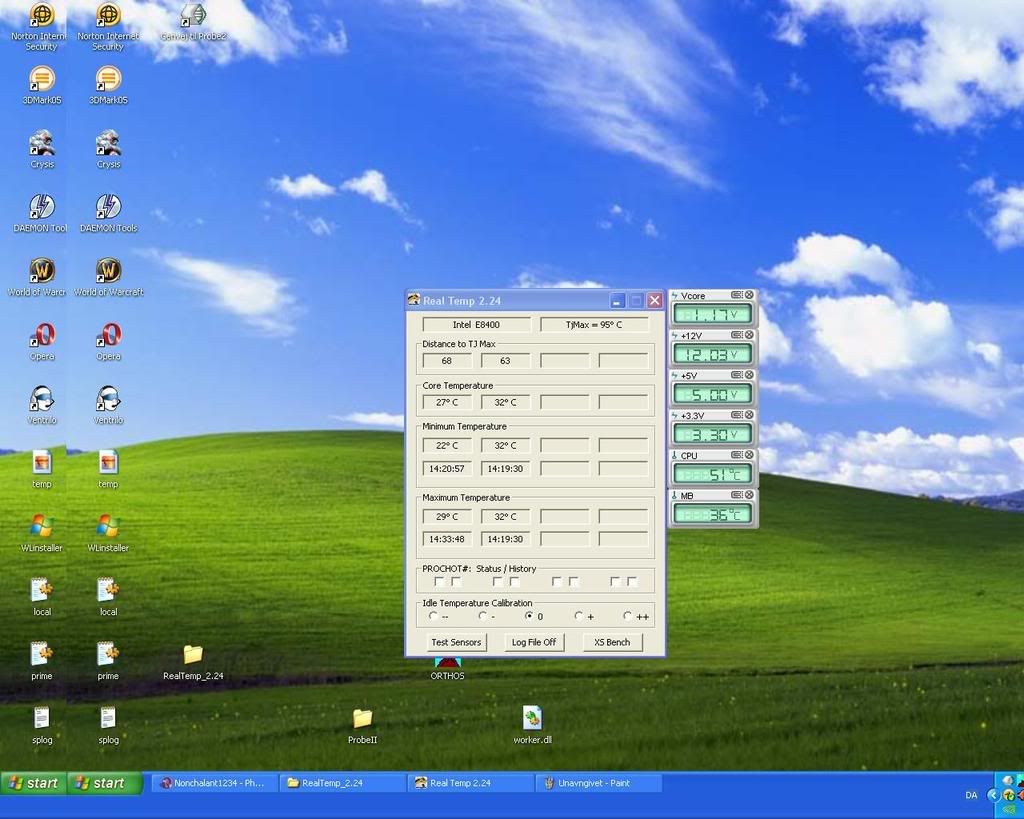Close the +3.3V monitor widget

tap(749, 415)
